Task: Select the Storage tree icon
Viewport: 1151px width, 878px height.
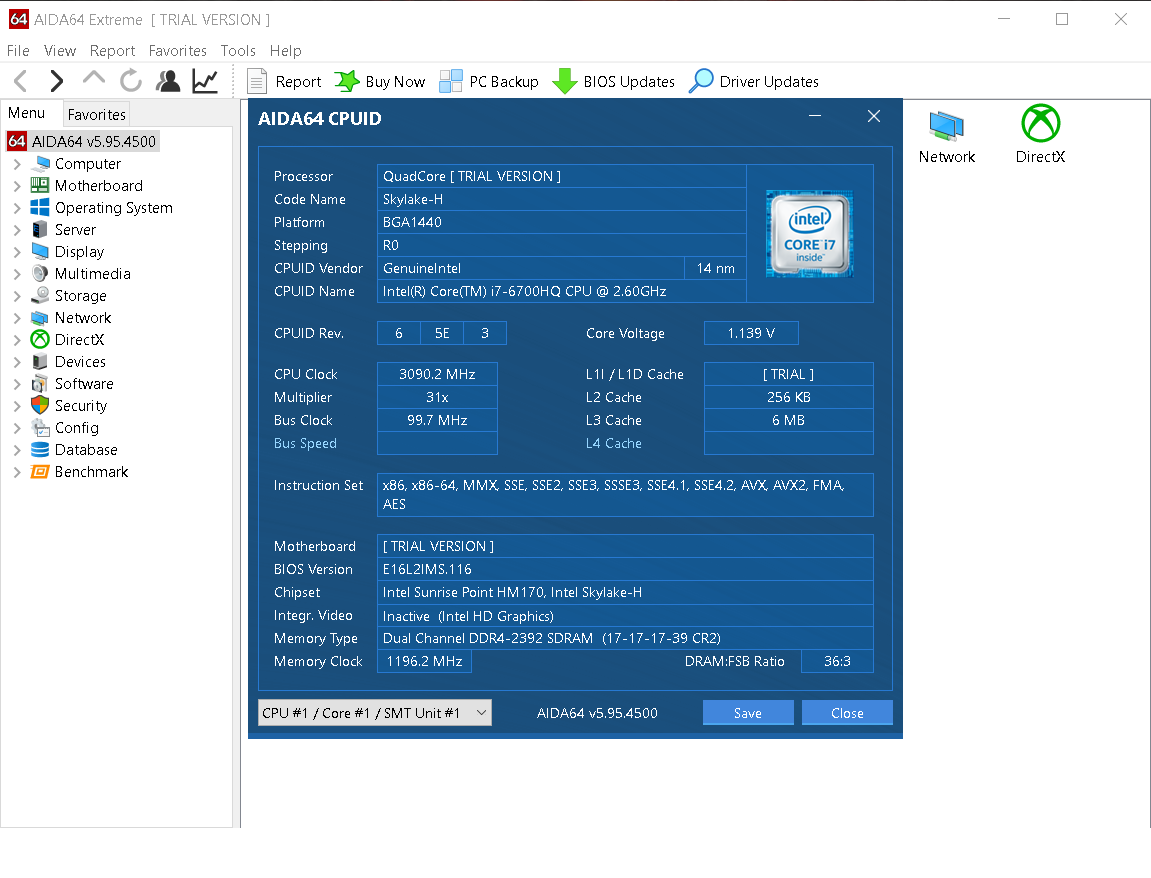Action: coord(40,295)
